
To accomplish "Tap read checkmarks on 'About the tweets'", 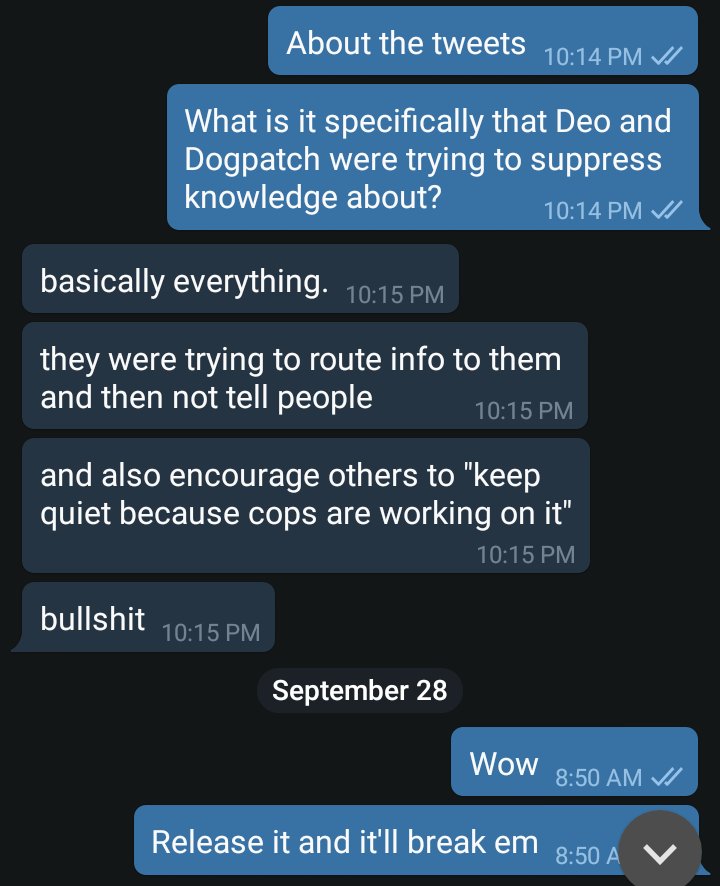I will (667, 55).
